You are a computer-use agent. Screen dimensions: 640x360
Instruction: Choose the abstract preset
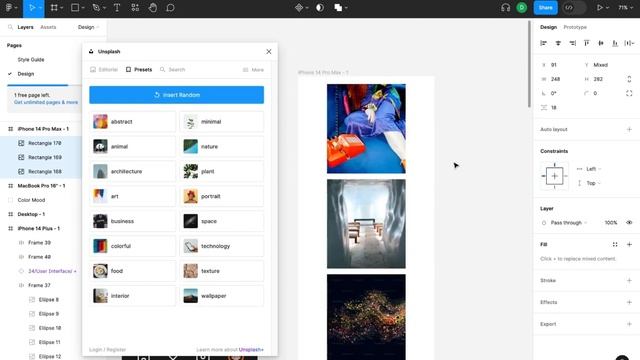(133, 122)
